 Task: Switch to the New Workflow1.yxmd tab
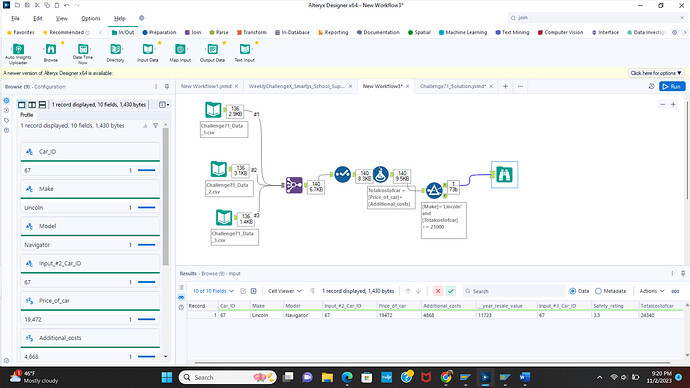(206, 86)
